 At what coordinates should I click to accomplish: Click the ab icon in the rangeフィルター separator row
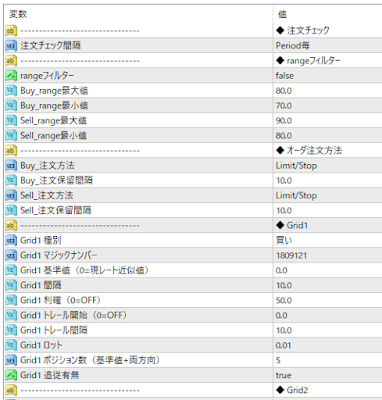(x=11, y=61)
